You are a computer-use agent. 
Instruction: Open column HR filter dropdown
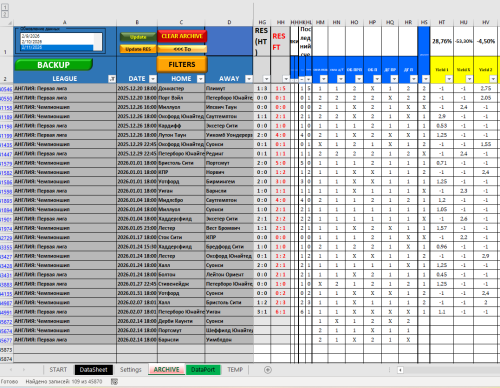click(413, 79)
